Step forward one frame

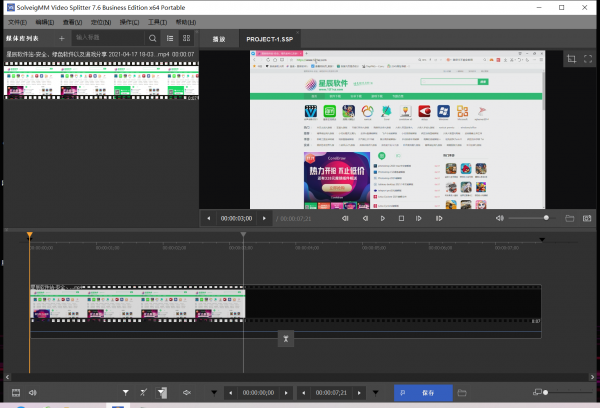coord(419,219)
